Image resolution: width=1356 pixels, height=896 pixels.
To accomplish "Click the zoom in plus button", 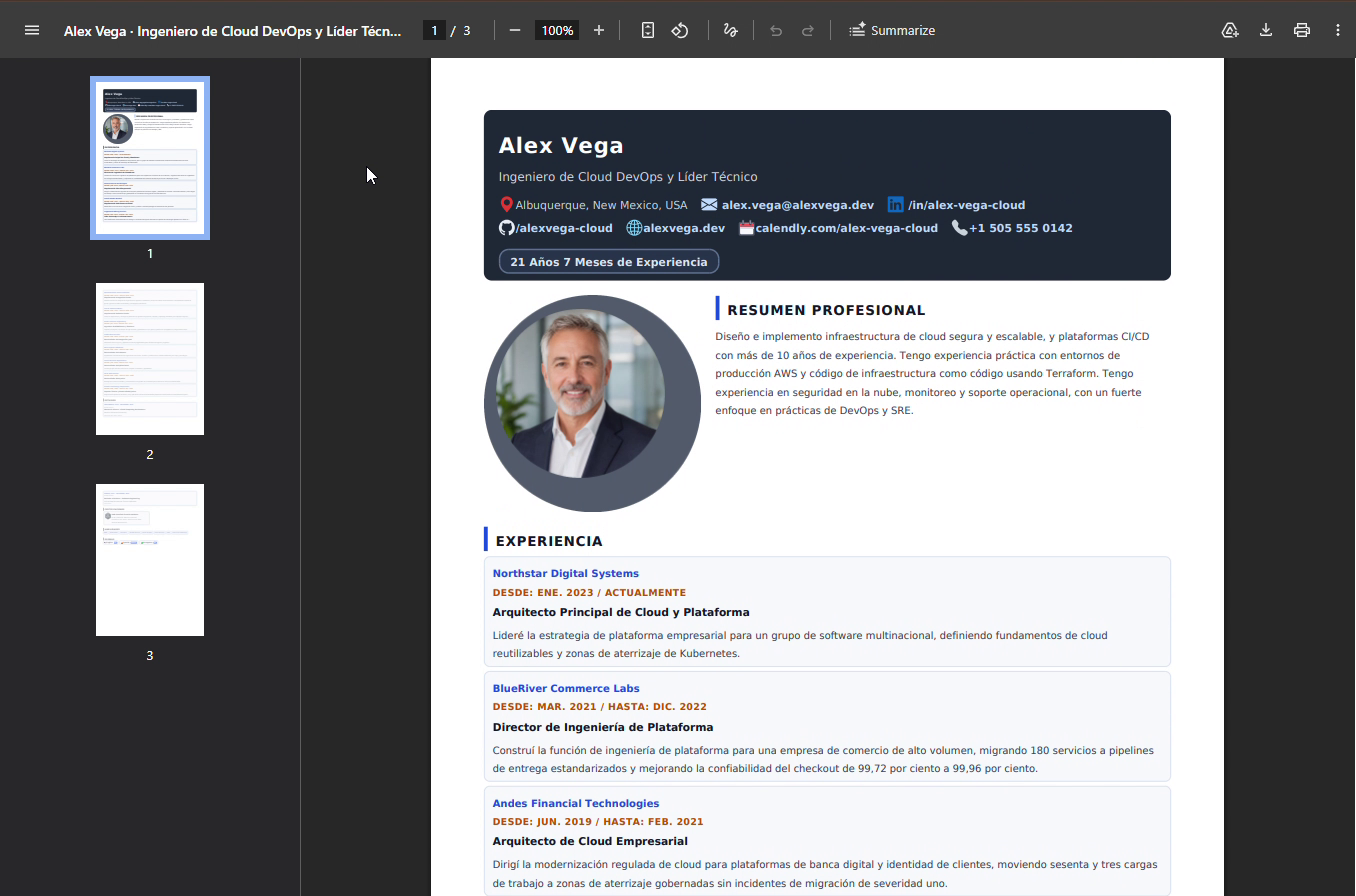I will pos(599,30).
